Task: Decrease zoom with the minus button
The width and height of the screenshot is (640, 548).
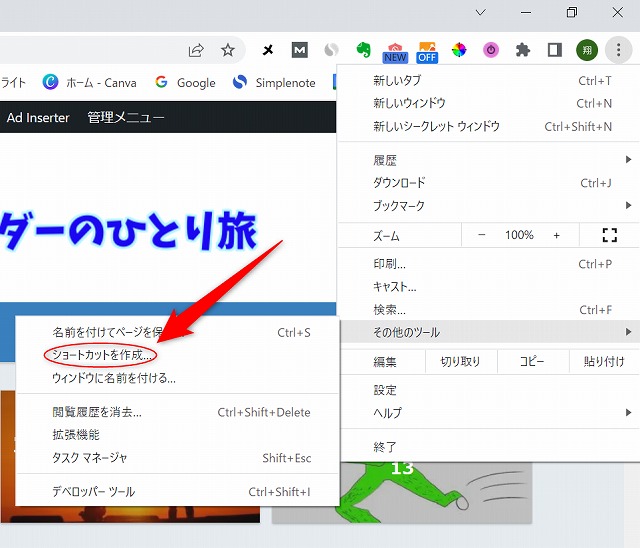Action: 482,235
